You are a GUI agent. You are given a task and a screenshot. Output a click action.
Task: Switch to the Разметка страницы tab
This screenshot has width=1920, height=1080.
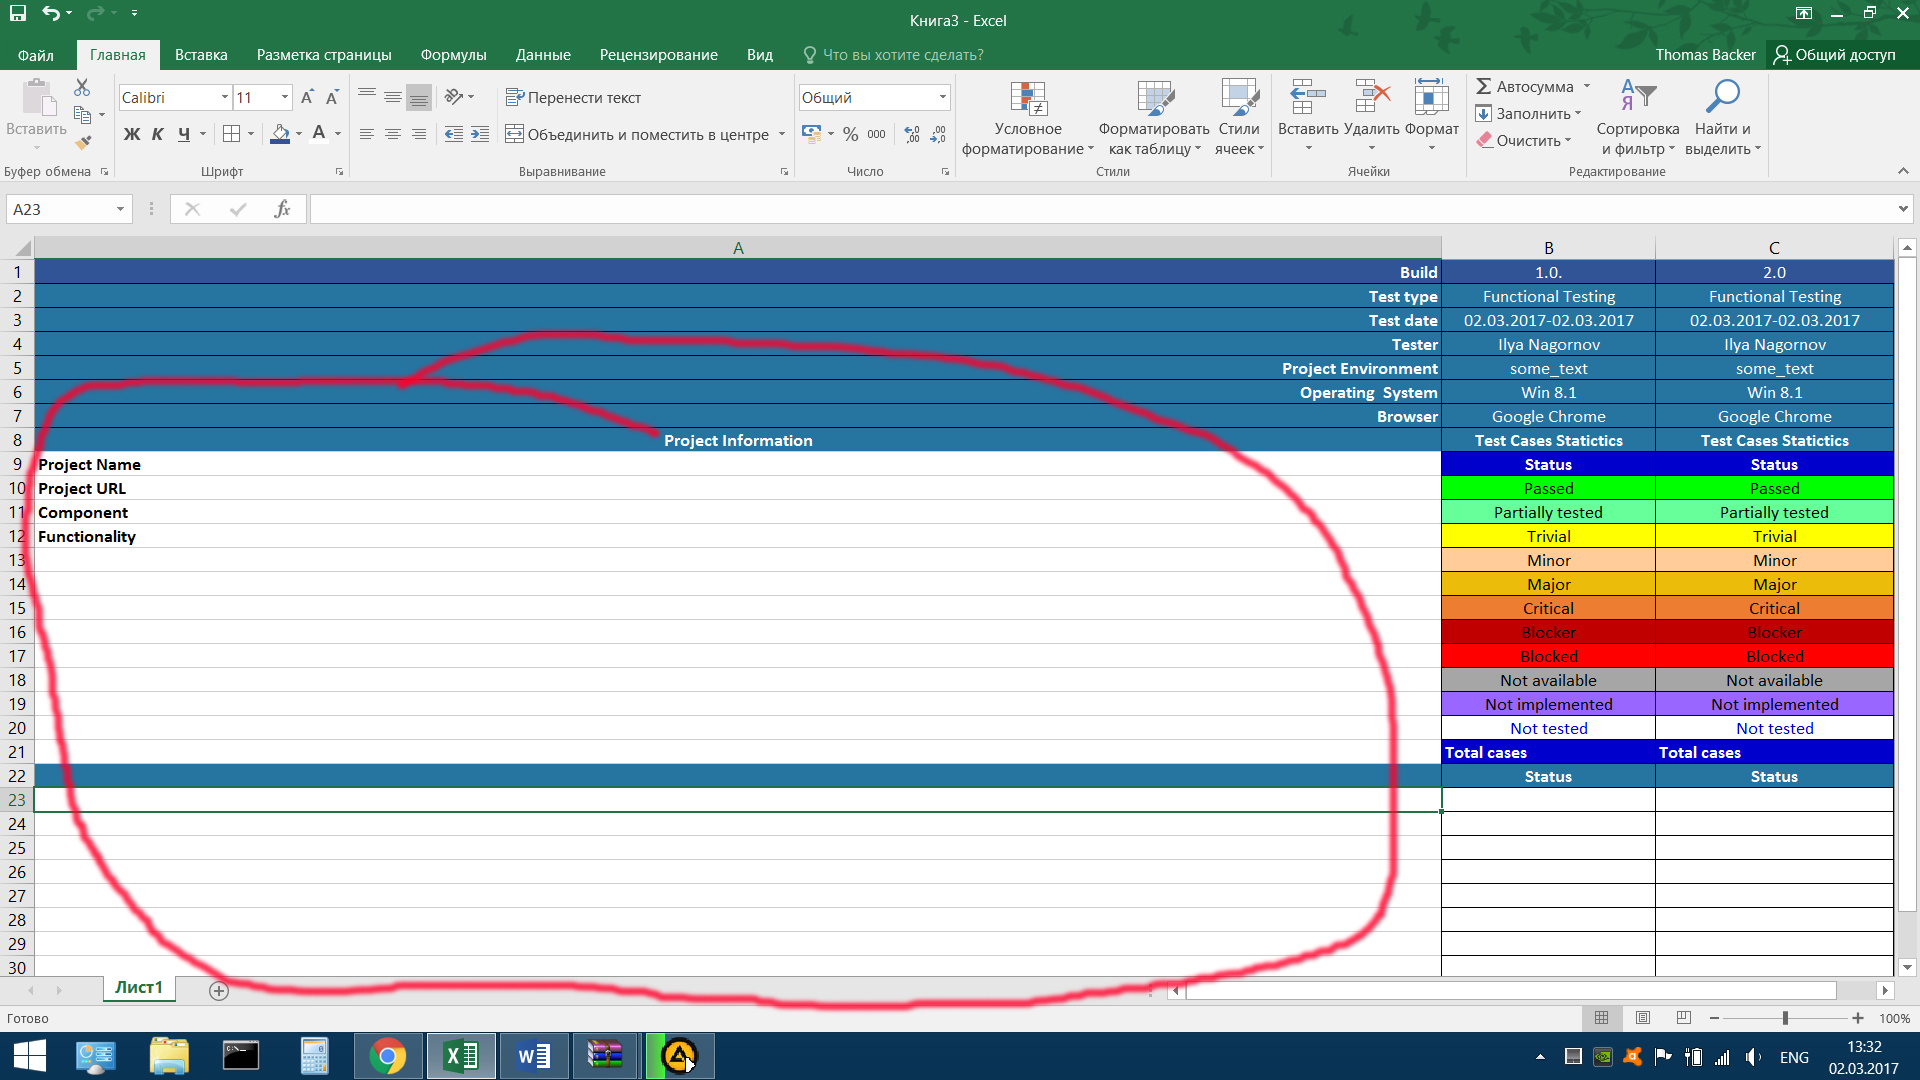click(x=324, y=55)
